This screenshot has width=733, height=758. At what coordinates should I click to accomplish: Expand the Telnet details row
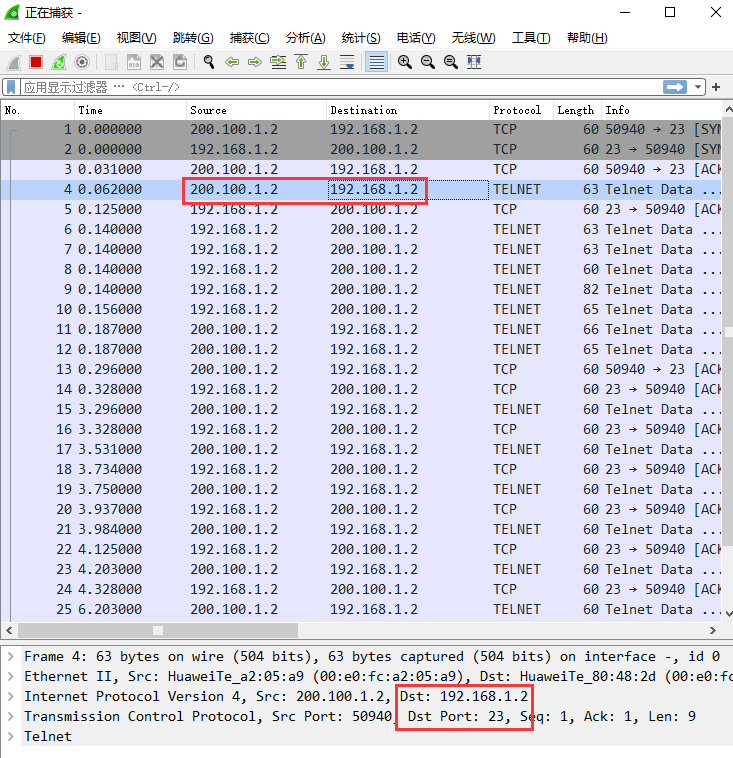(x=11, y=736)
